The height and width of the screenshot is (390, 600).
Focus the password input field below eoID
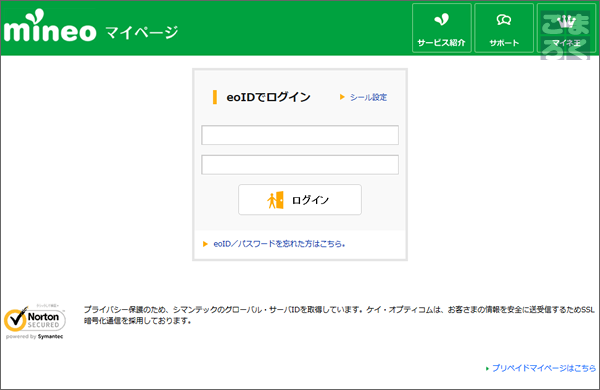300,165
